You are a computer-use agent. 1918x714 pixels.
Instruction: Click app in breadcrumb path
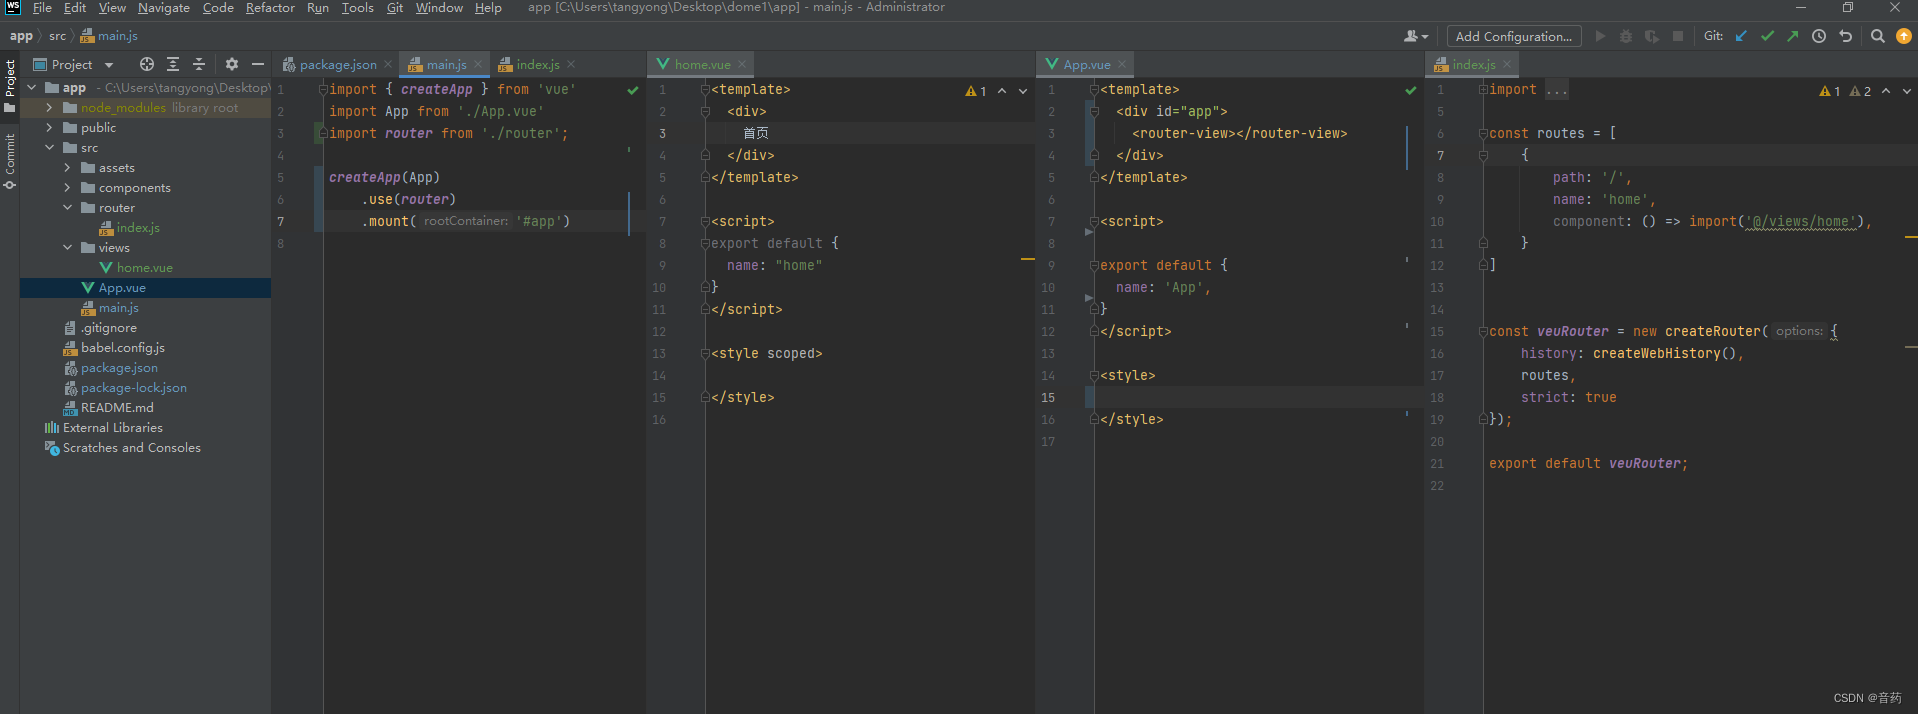21,36
